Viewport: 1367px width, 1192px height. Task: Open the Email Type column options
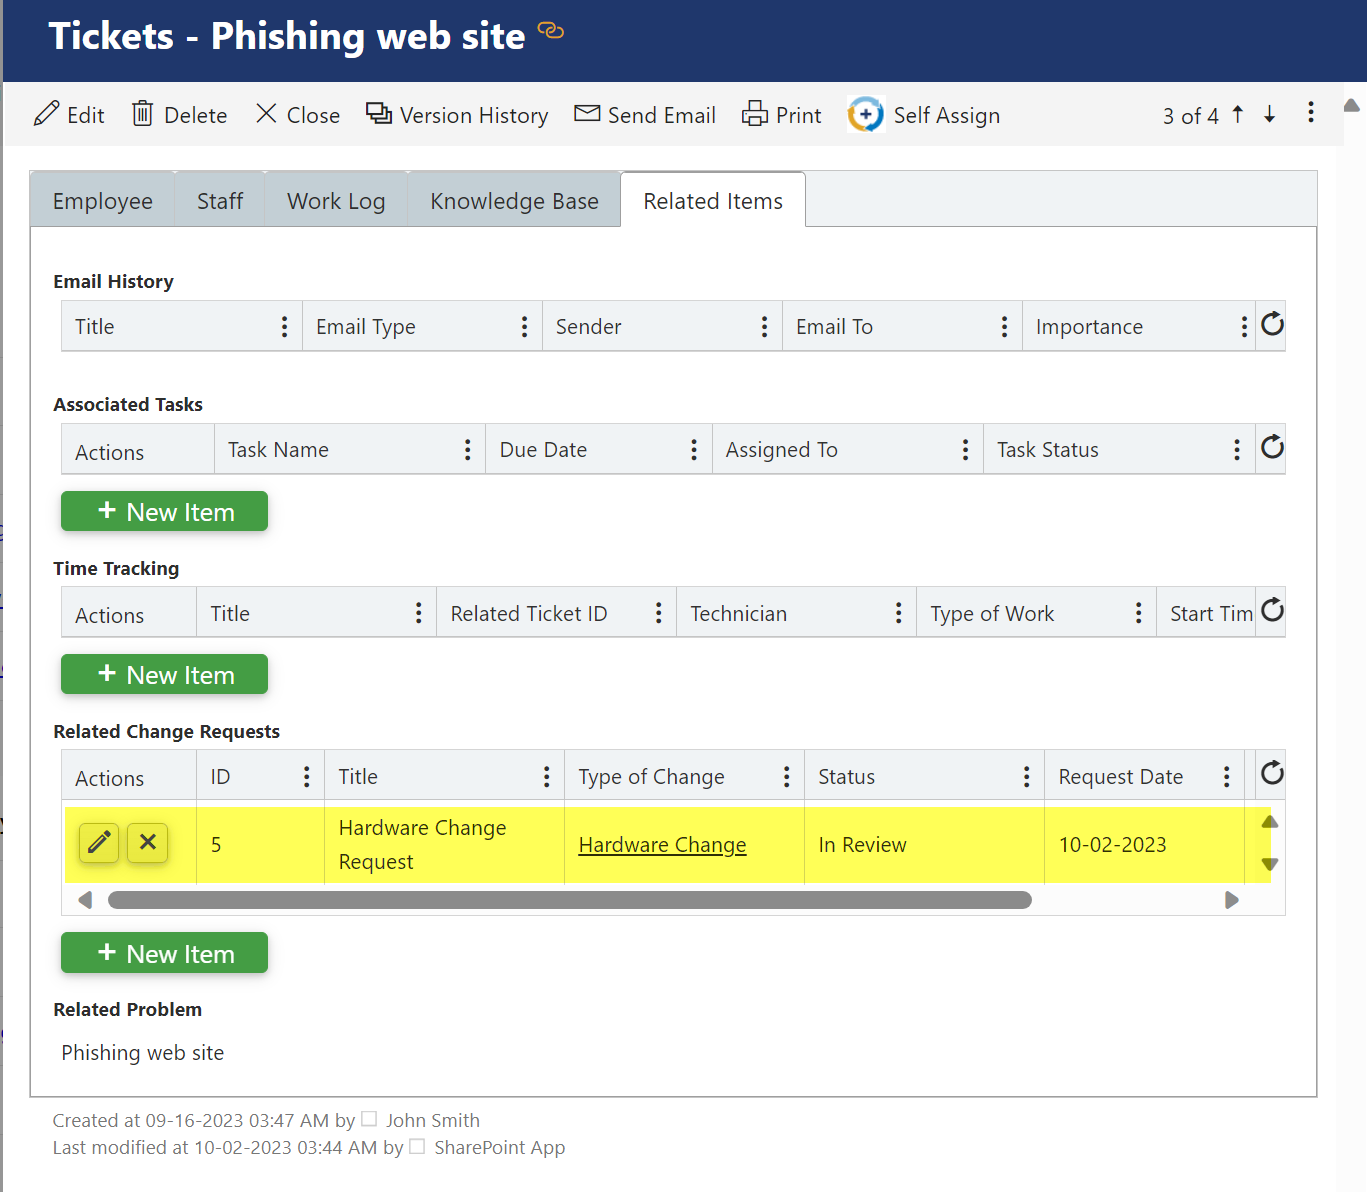pyautogui.click(x=524, y=327)
